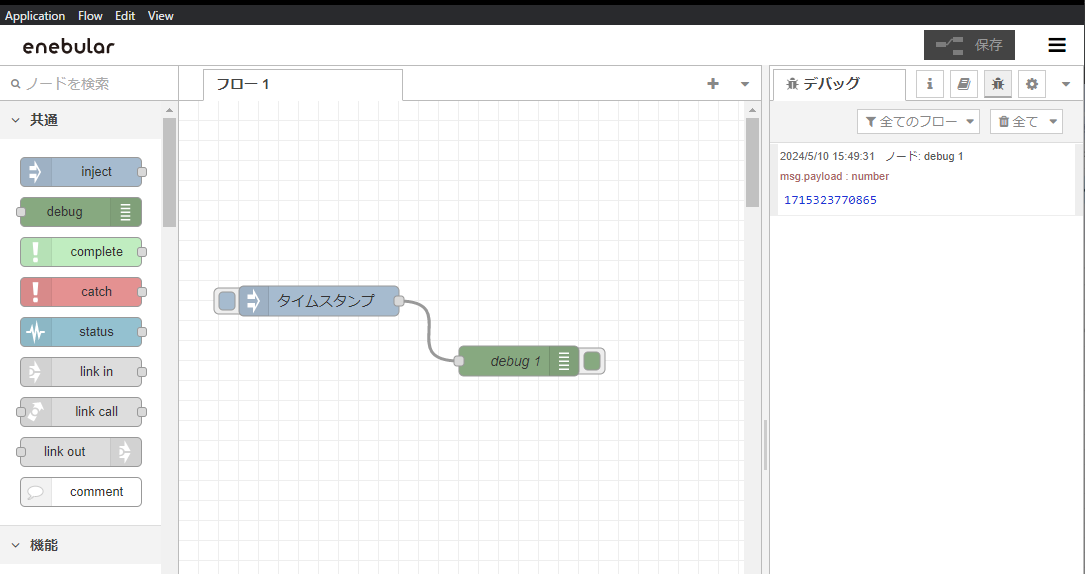Select the link call node in palette

[x=81, y=411]
